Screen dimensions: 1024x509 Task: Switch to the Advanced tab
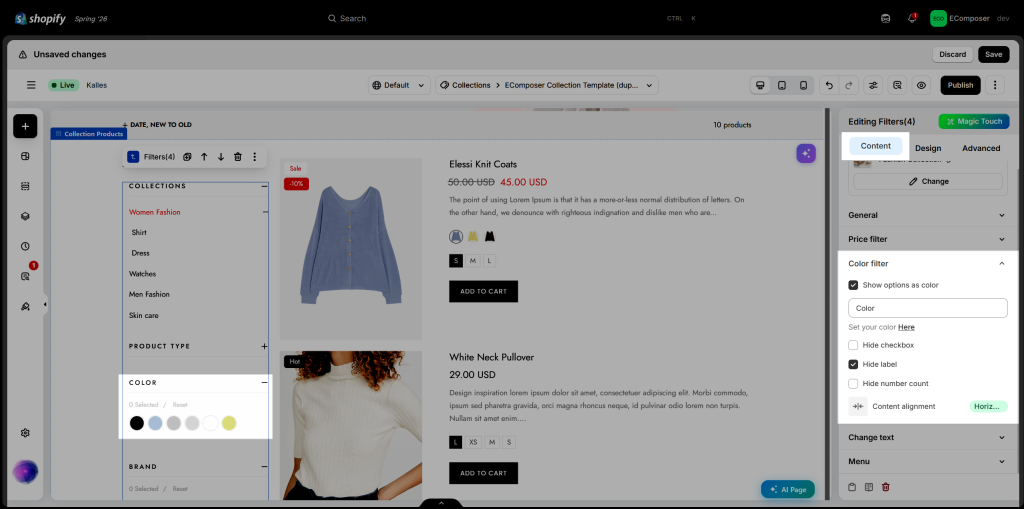981,148
